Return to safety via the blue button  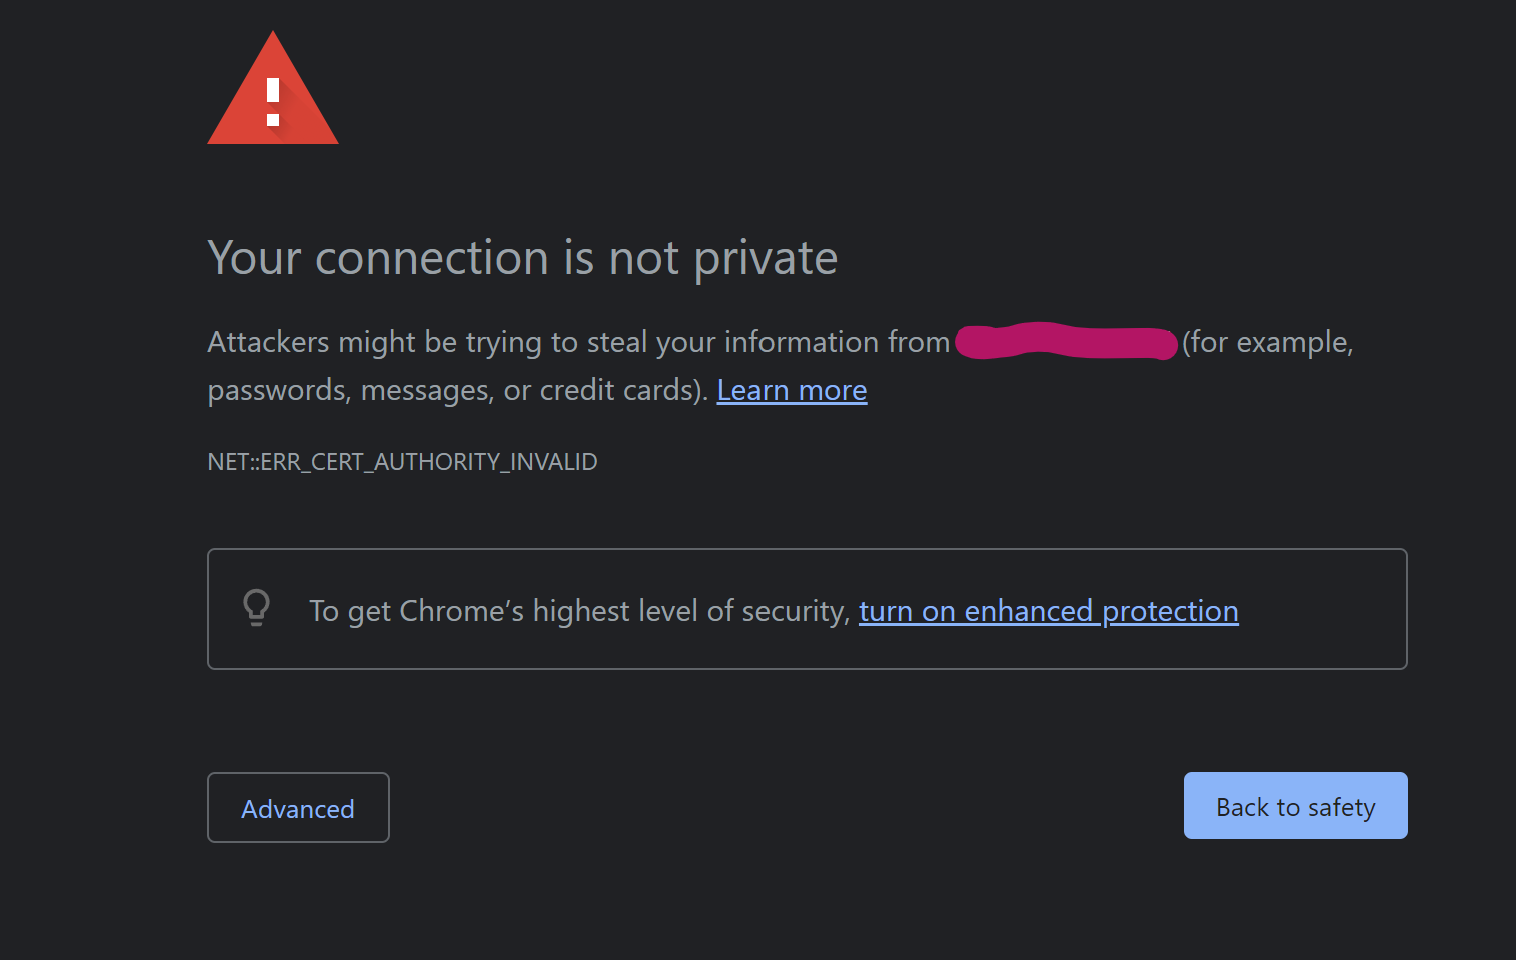1294,806
